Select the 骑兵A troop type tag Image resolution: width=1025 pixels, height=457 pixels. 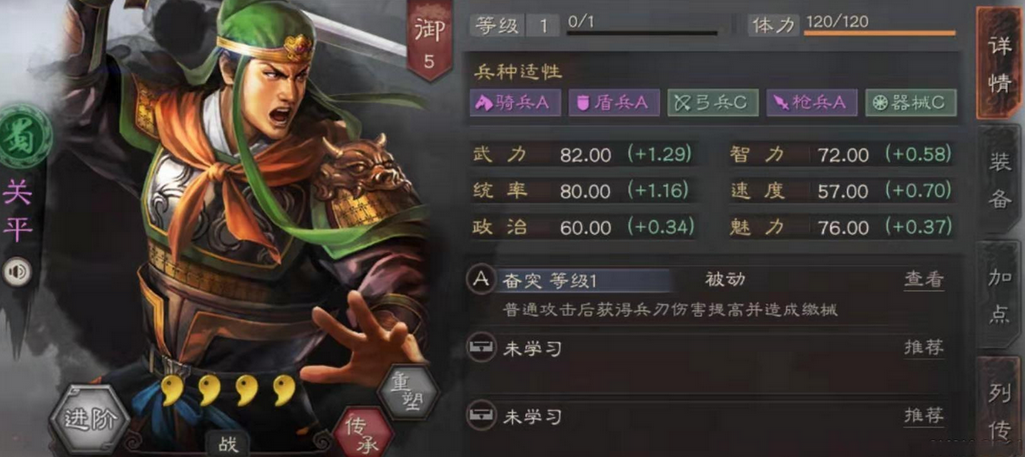(x=515, y=103)
